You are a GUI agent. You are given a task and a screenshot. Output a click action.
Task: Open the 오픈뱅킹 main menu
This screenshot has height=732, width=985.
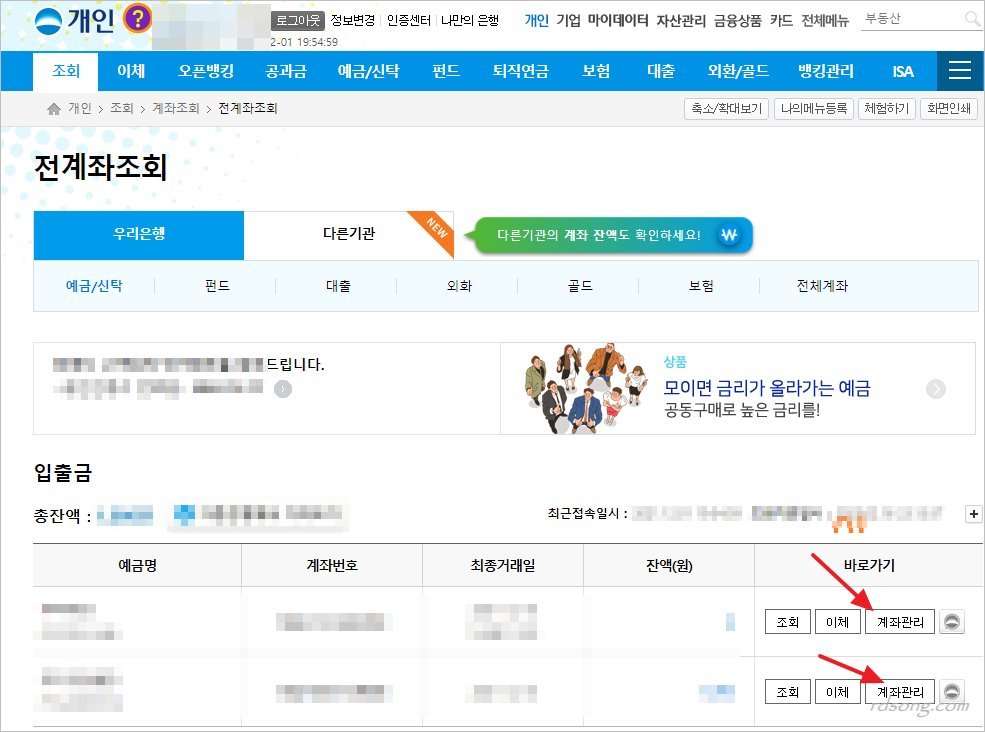pyautogui.click(x=206, y=72)
